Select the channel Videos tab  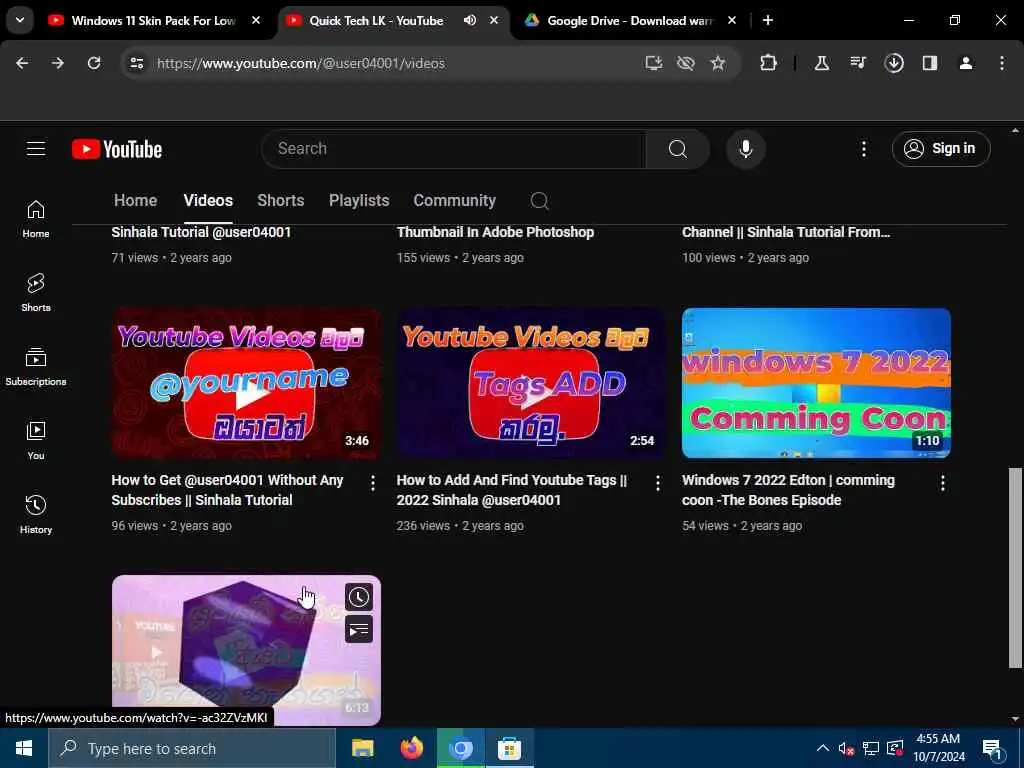point(208,200)
